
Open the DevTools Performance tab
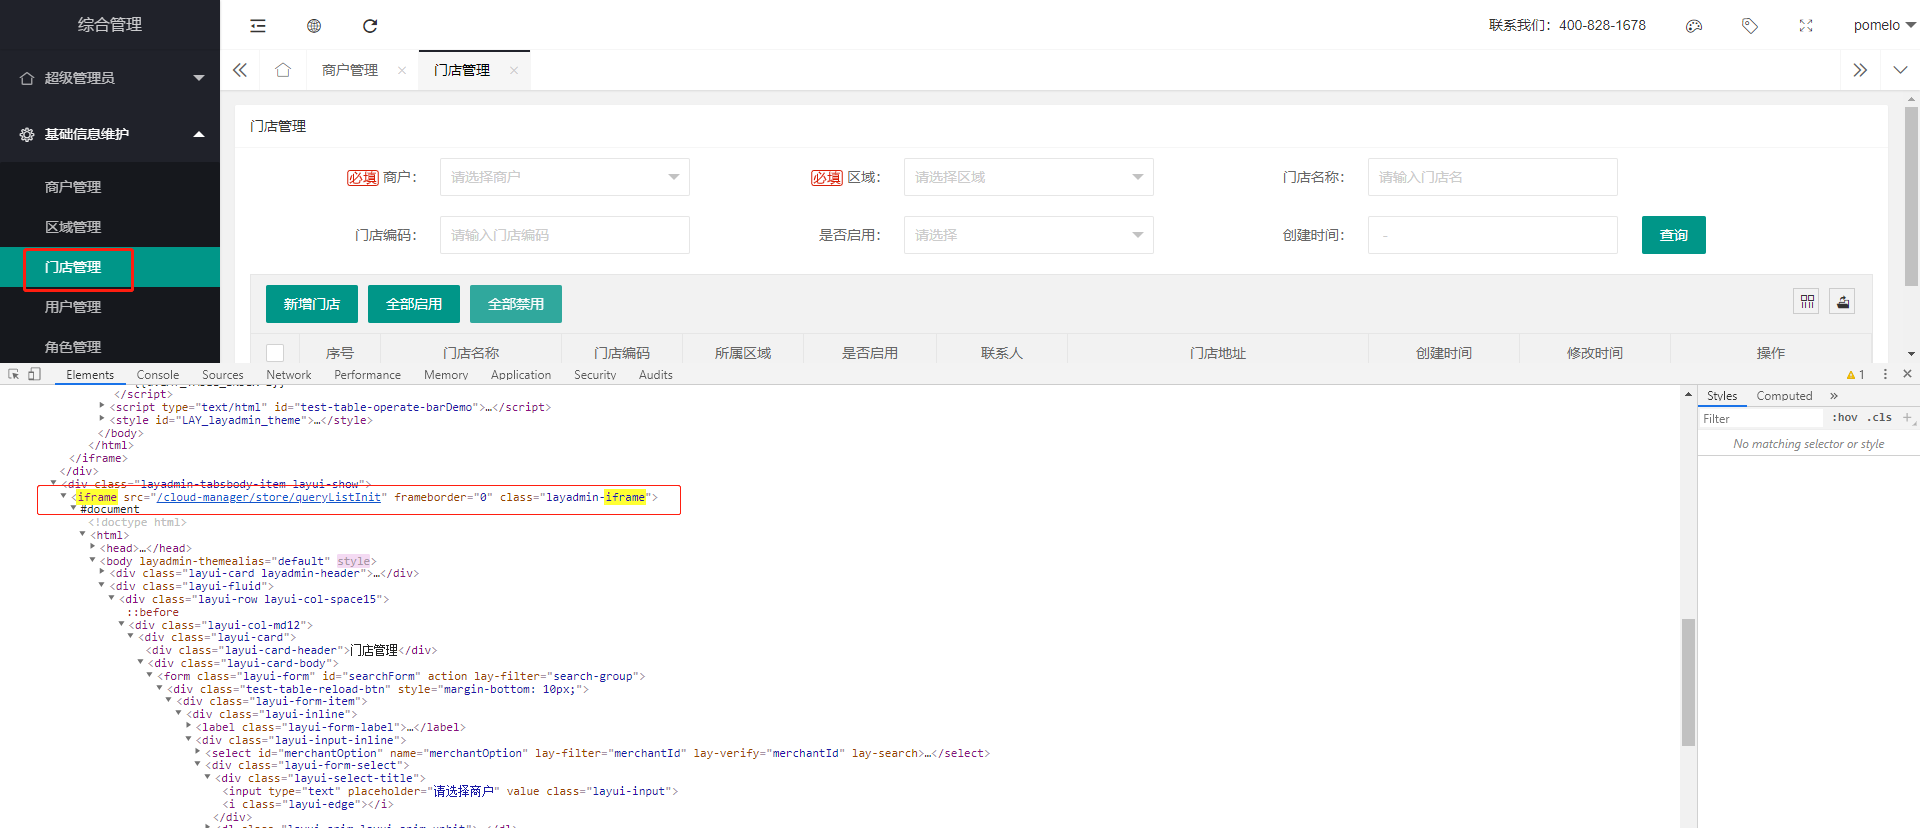coord(367,375)
